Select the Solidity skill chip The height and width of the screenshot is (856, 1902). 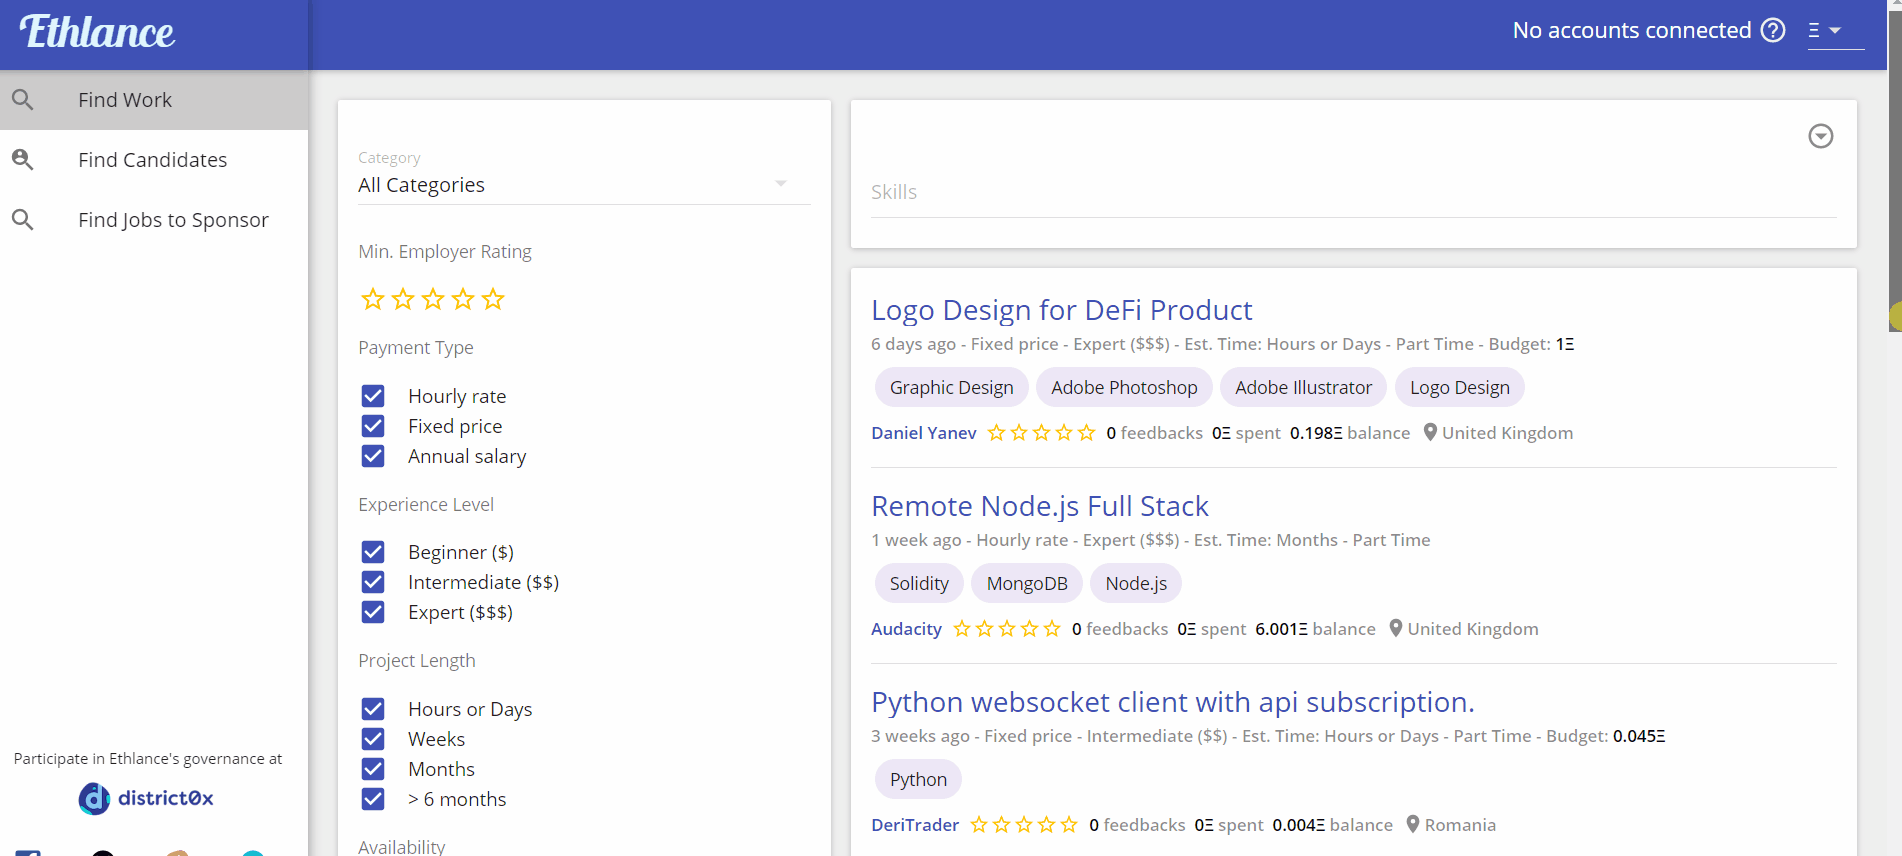pos(919,584)
